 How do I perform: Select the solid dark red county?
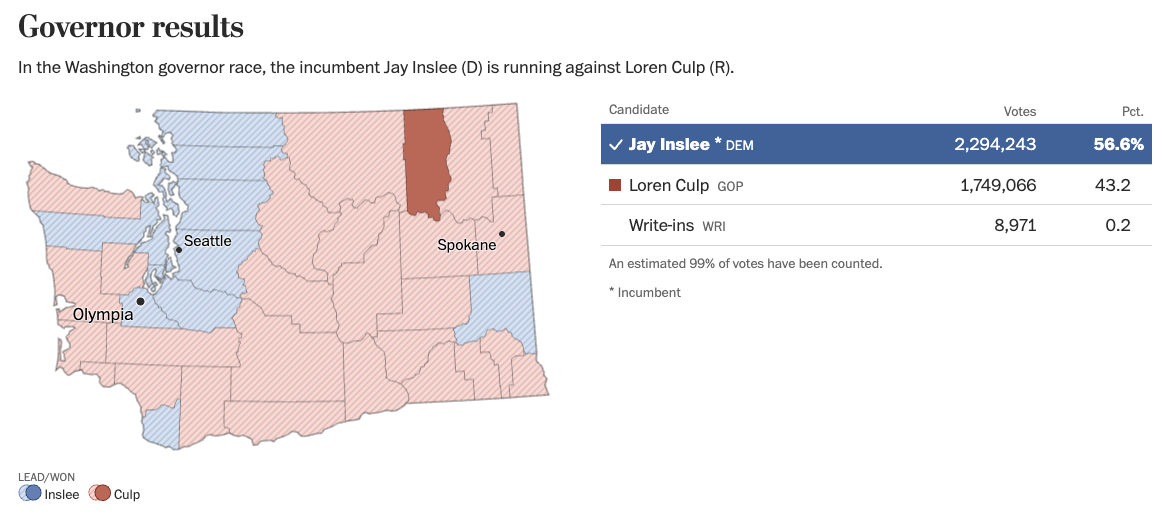tap(427, 163)
